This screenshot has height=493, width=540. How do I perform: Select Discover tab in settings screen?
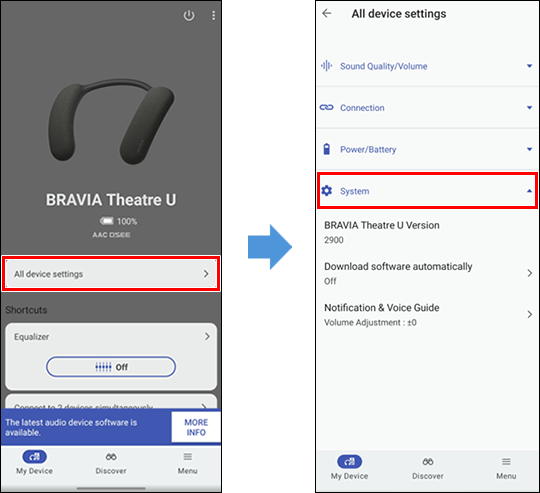(x=428, y=468)
